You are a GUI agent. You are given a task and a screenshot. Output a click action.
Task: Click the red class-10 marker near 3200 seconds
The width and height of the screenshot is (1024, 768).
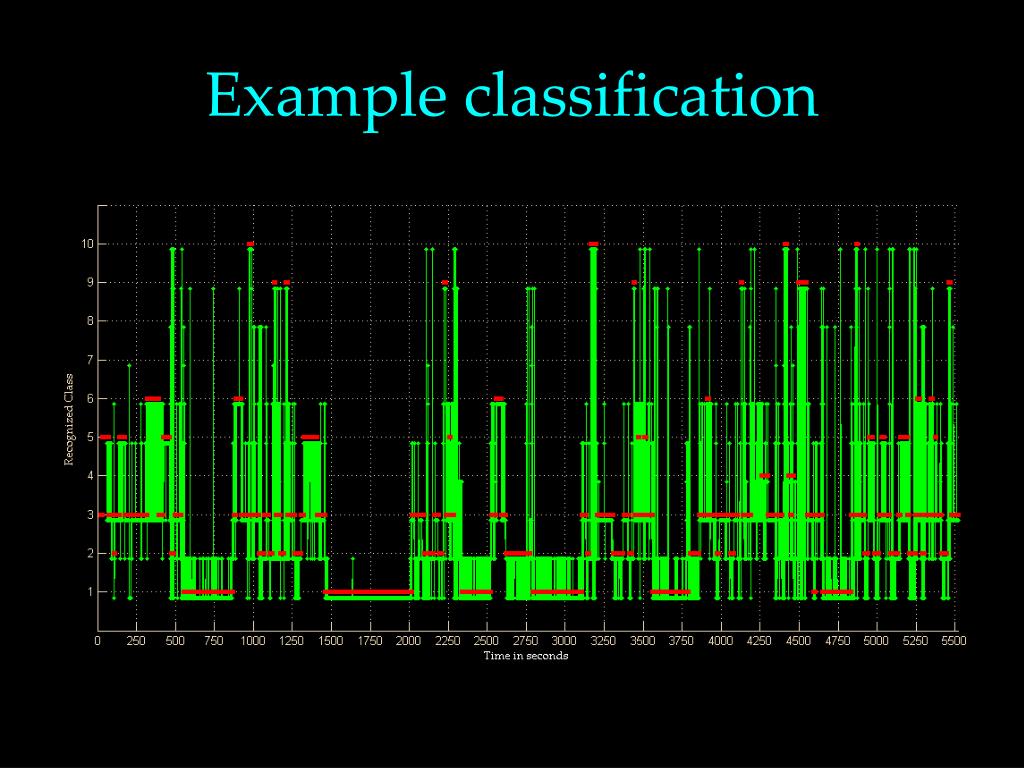pos(593,244)
